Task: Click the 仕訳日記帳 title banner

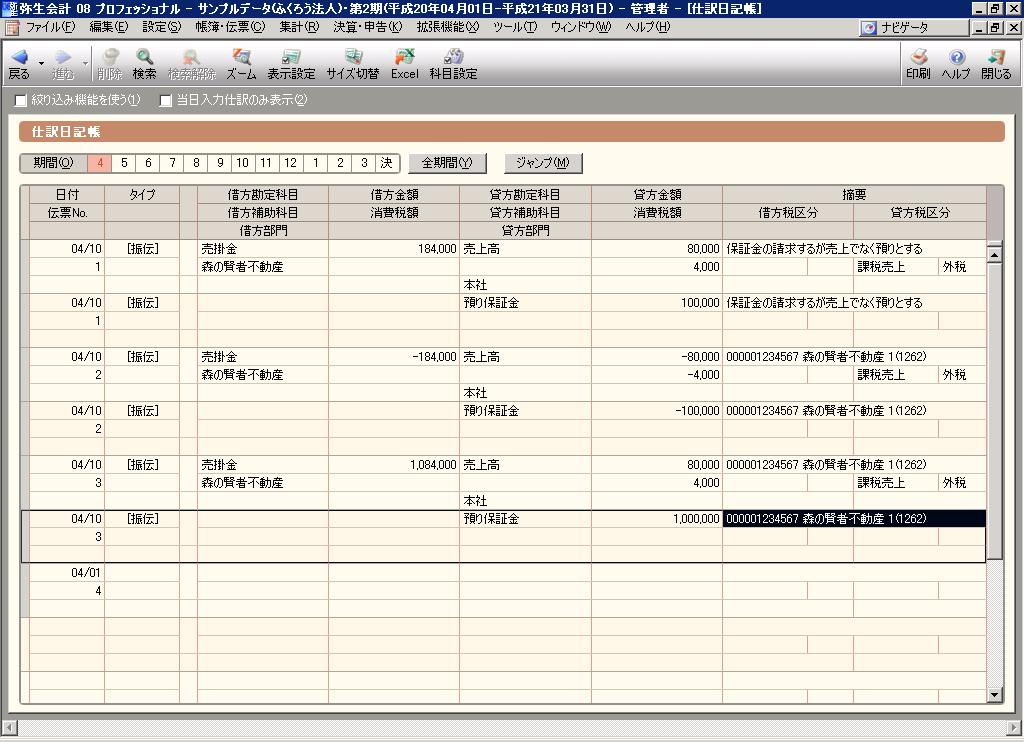Action: point(512,132)
